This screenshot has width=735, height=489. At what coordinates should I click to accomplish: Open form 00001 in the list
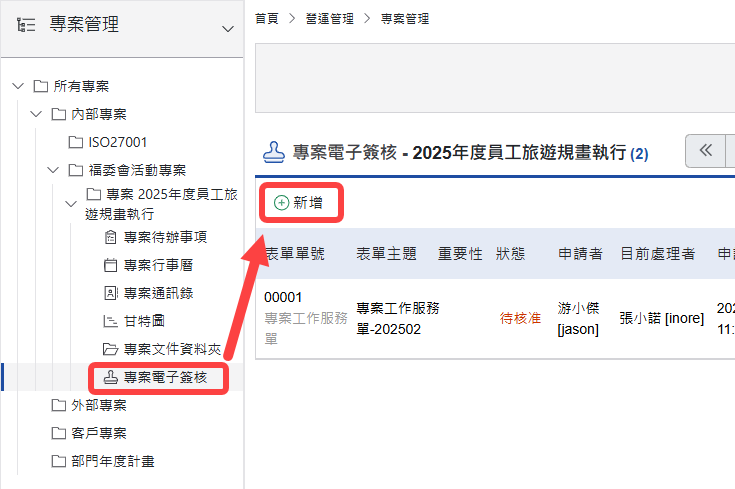[x=283, y=297]
